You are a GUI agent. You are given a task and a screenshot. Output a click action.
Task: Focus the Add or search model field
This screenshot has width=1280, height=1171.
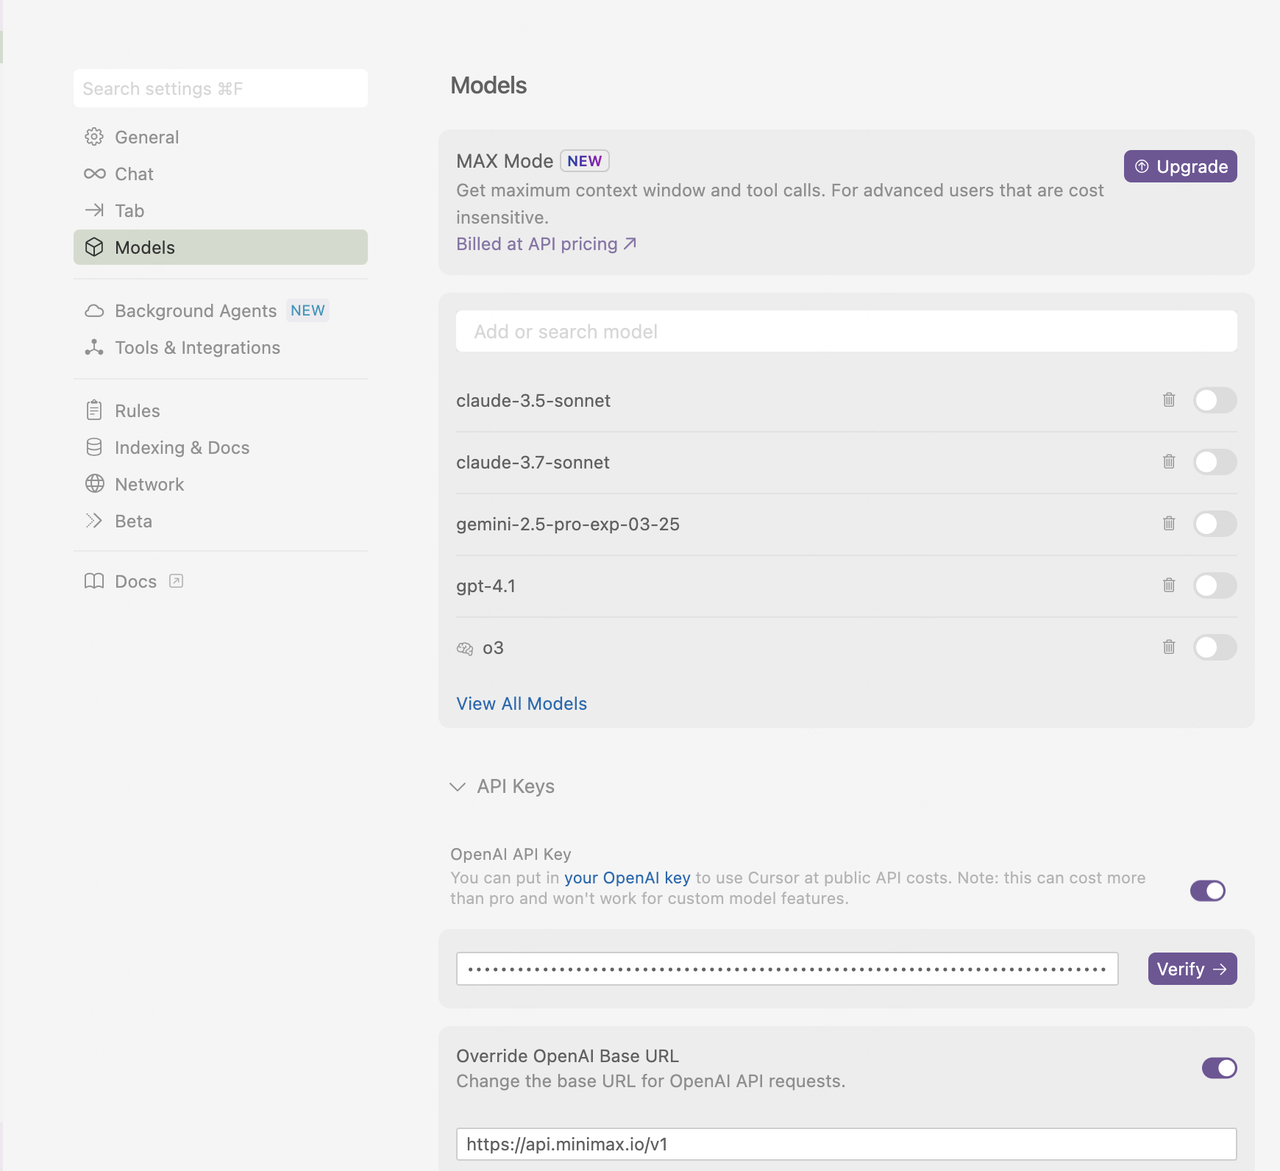tap(846, 332)
